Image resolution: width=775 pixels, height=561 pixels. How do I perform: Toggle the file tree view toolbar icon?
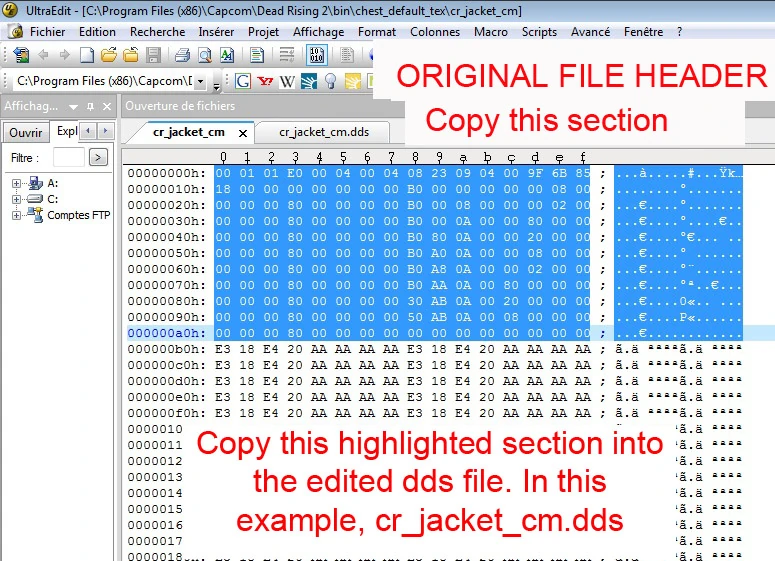21,55
